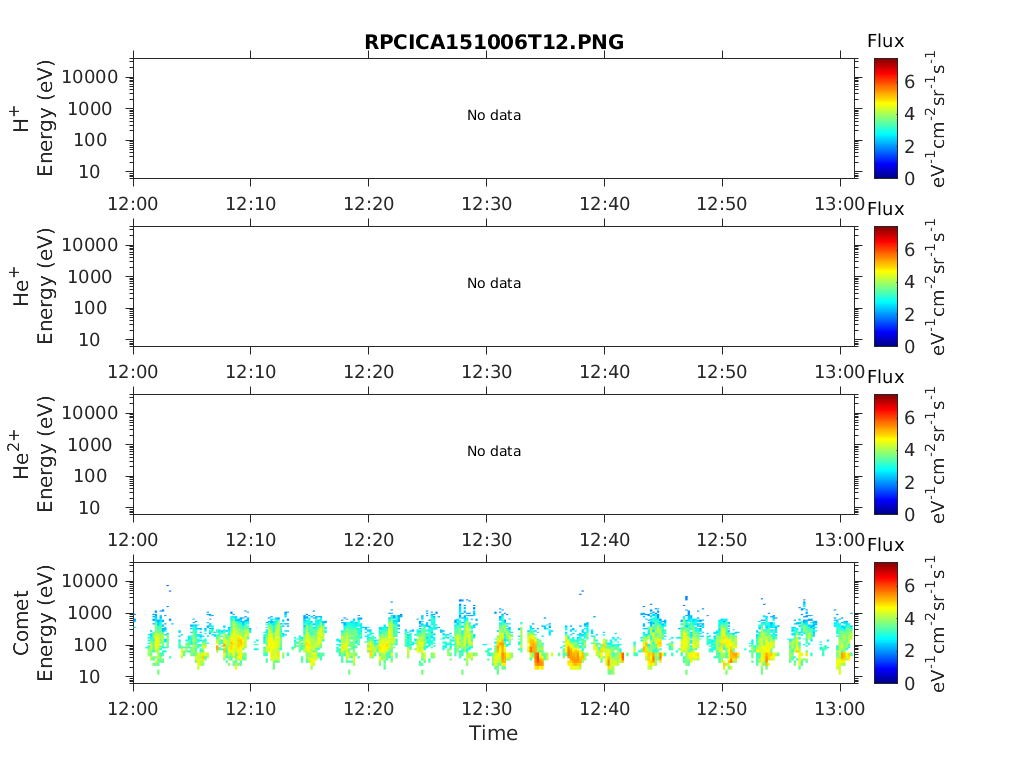This screenshot has width=1024, height=768.
Task: Click the 100 tick label on He+ panel
Action: 90,308
